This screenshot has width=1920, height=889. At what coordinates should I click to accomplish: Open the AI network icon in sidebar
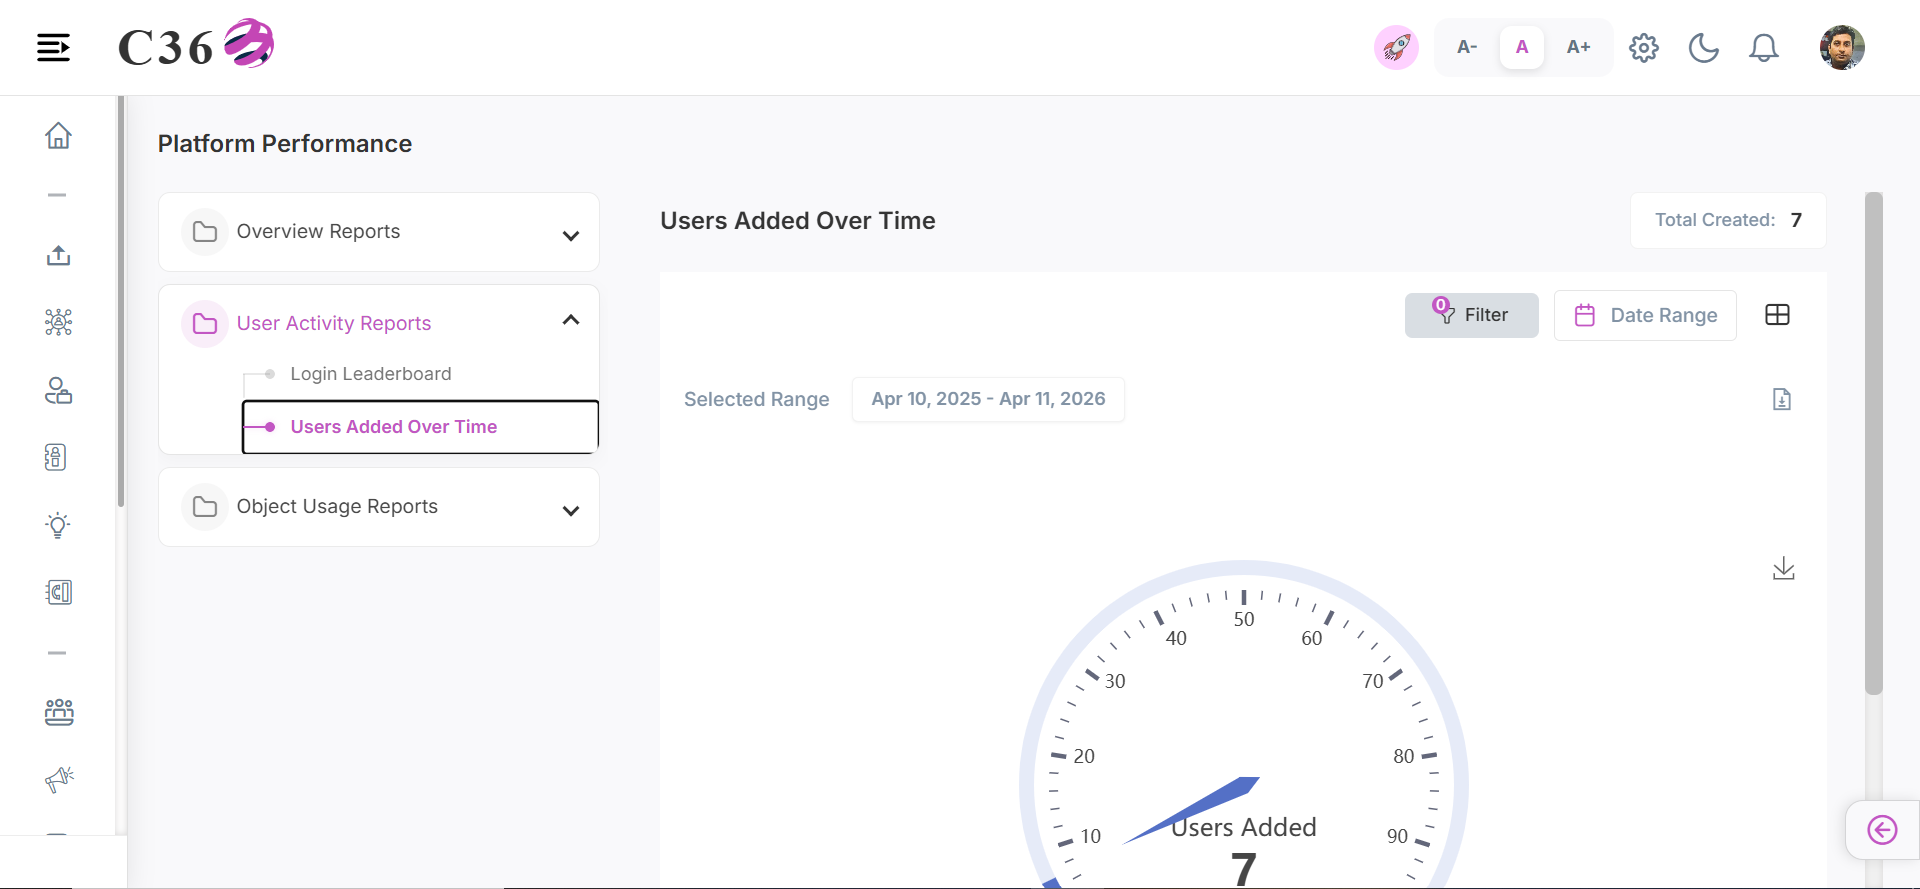(58, 322)
